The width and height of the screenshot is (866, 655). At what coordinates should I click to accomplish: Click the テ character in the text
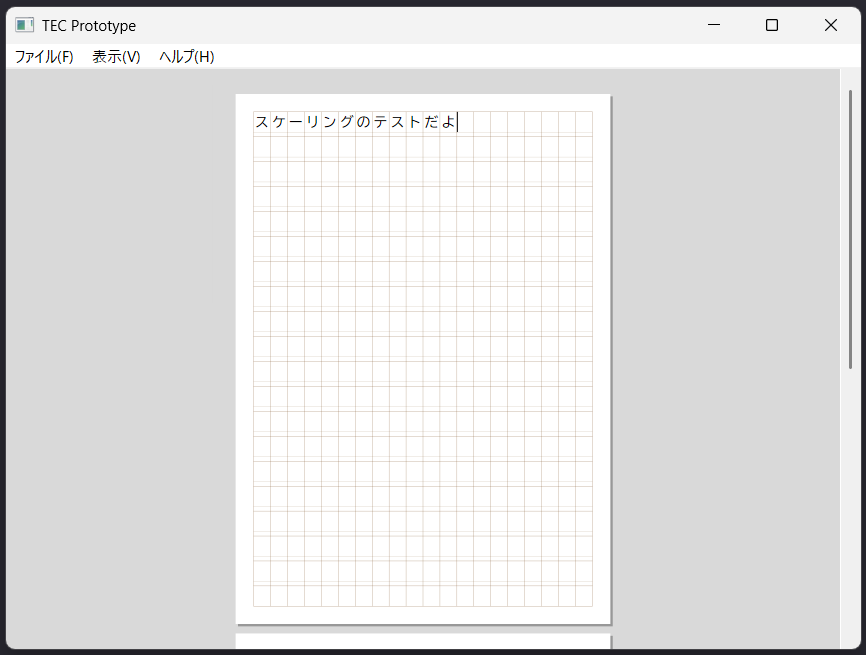coord(381,122)
